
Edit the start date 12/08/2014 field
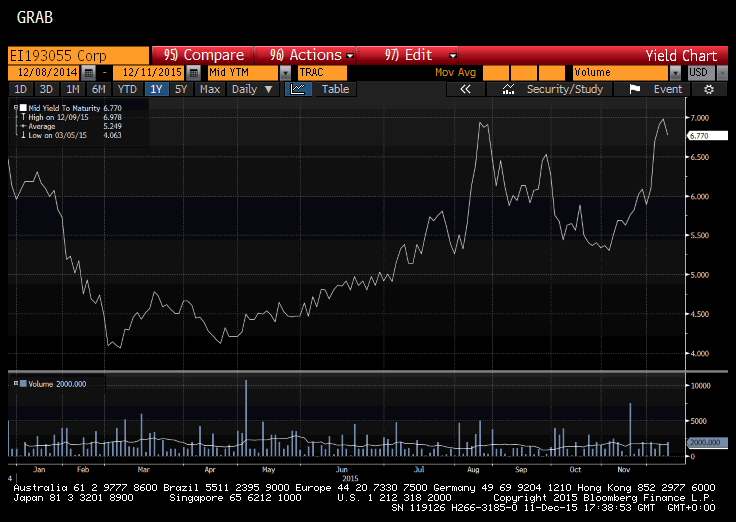[45, 73]
